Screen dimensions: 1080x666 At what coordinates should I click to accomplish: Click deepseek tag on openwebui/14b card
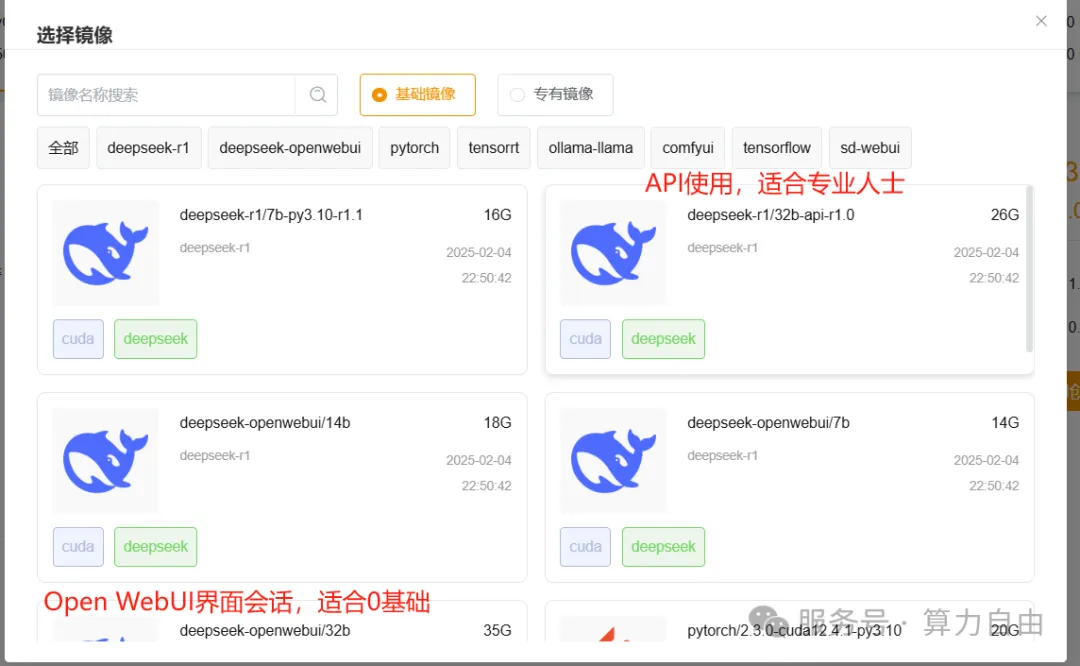156,547
